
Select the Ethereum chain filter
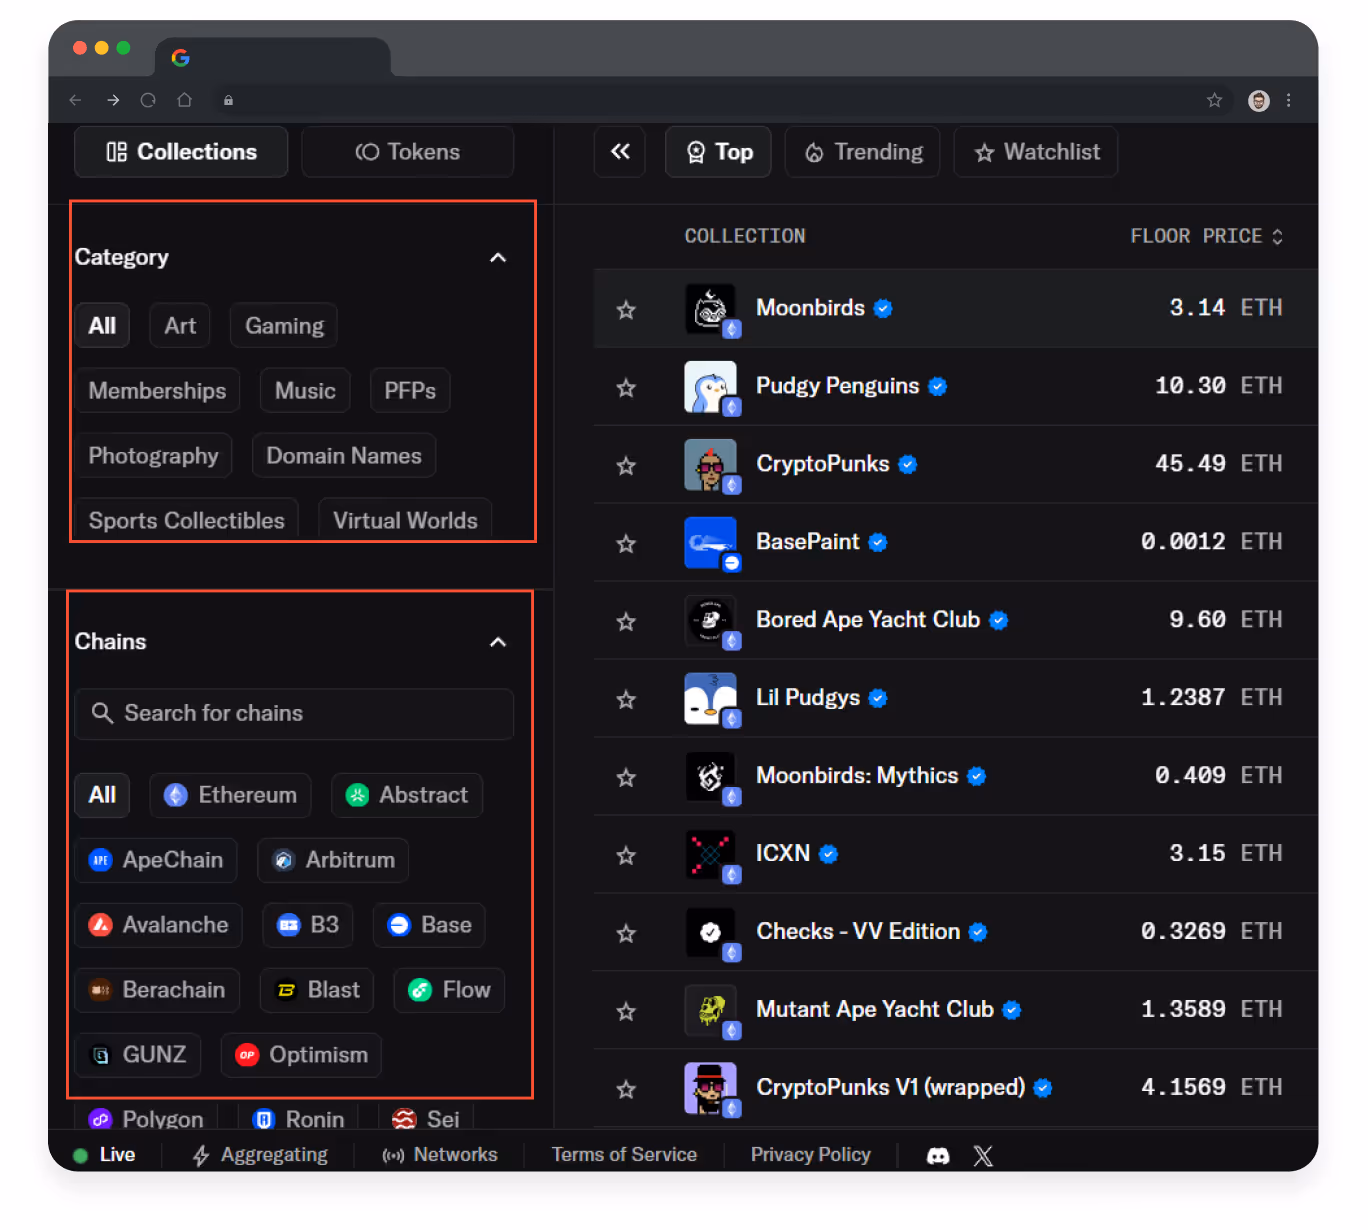(x=230, y=795)
